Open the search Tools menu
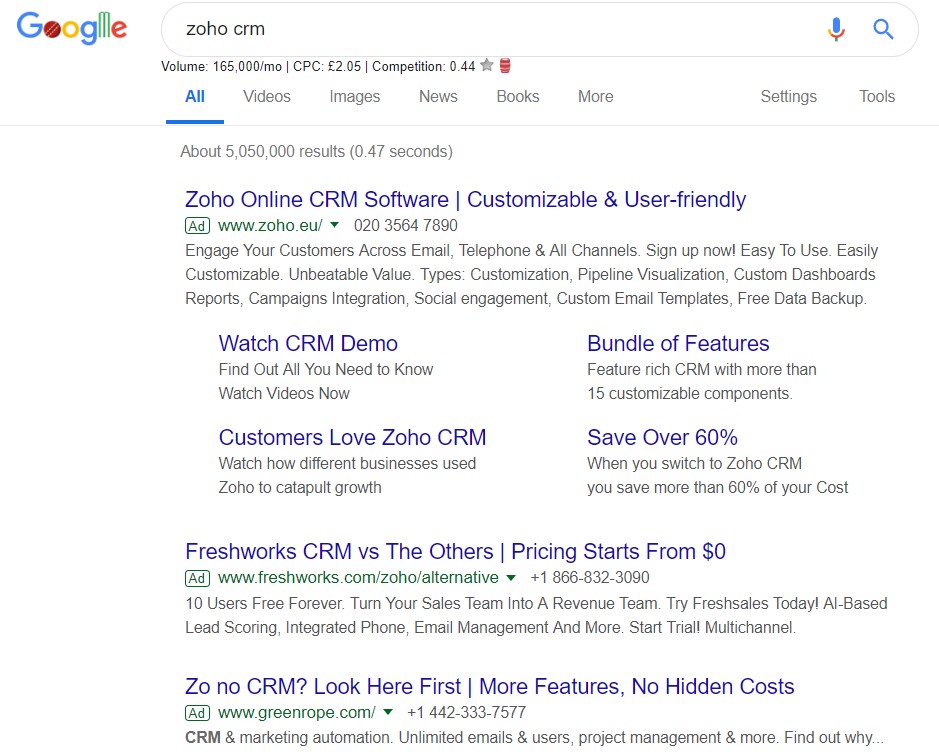The height and width of the screenshot is (755, 939). pos(877,96)
